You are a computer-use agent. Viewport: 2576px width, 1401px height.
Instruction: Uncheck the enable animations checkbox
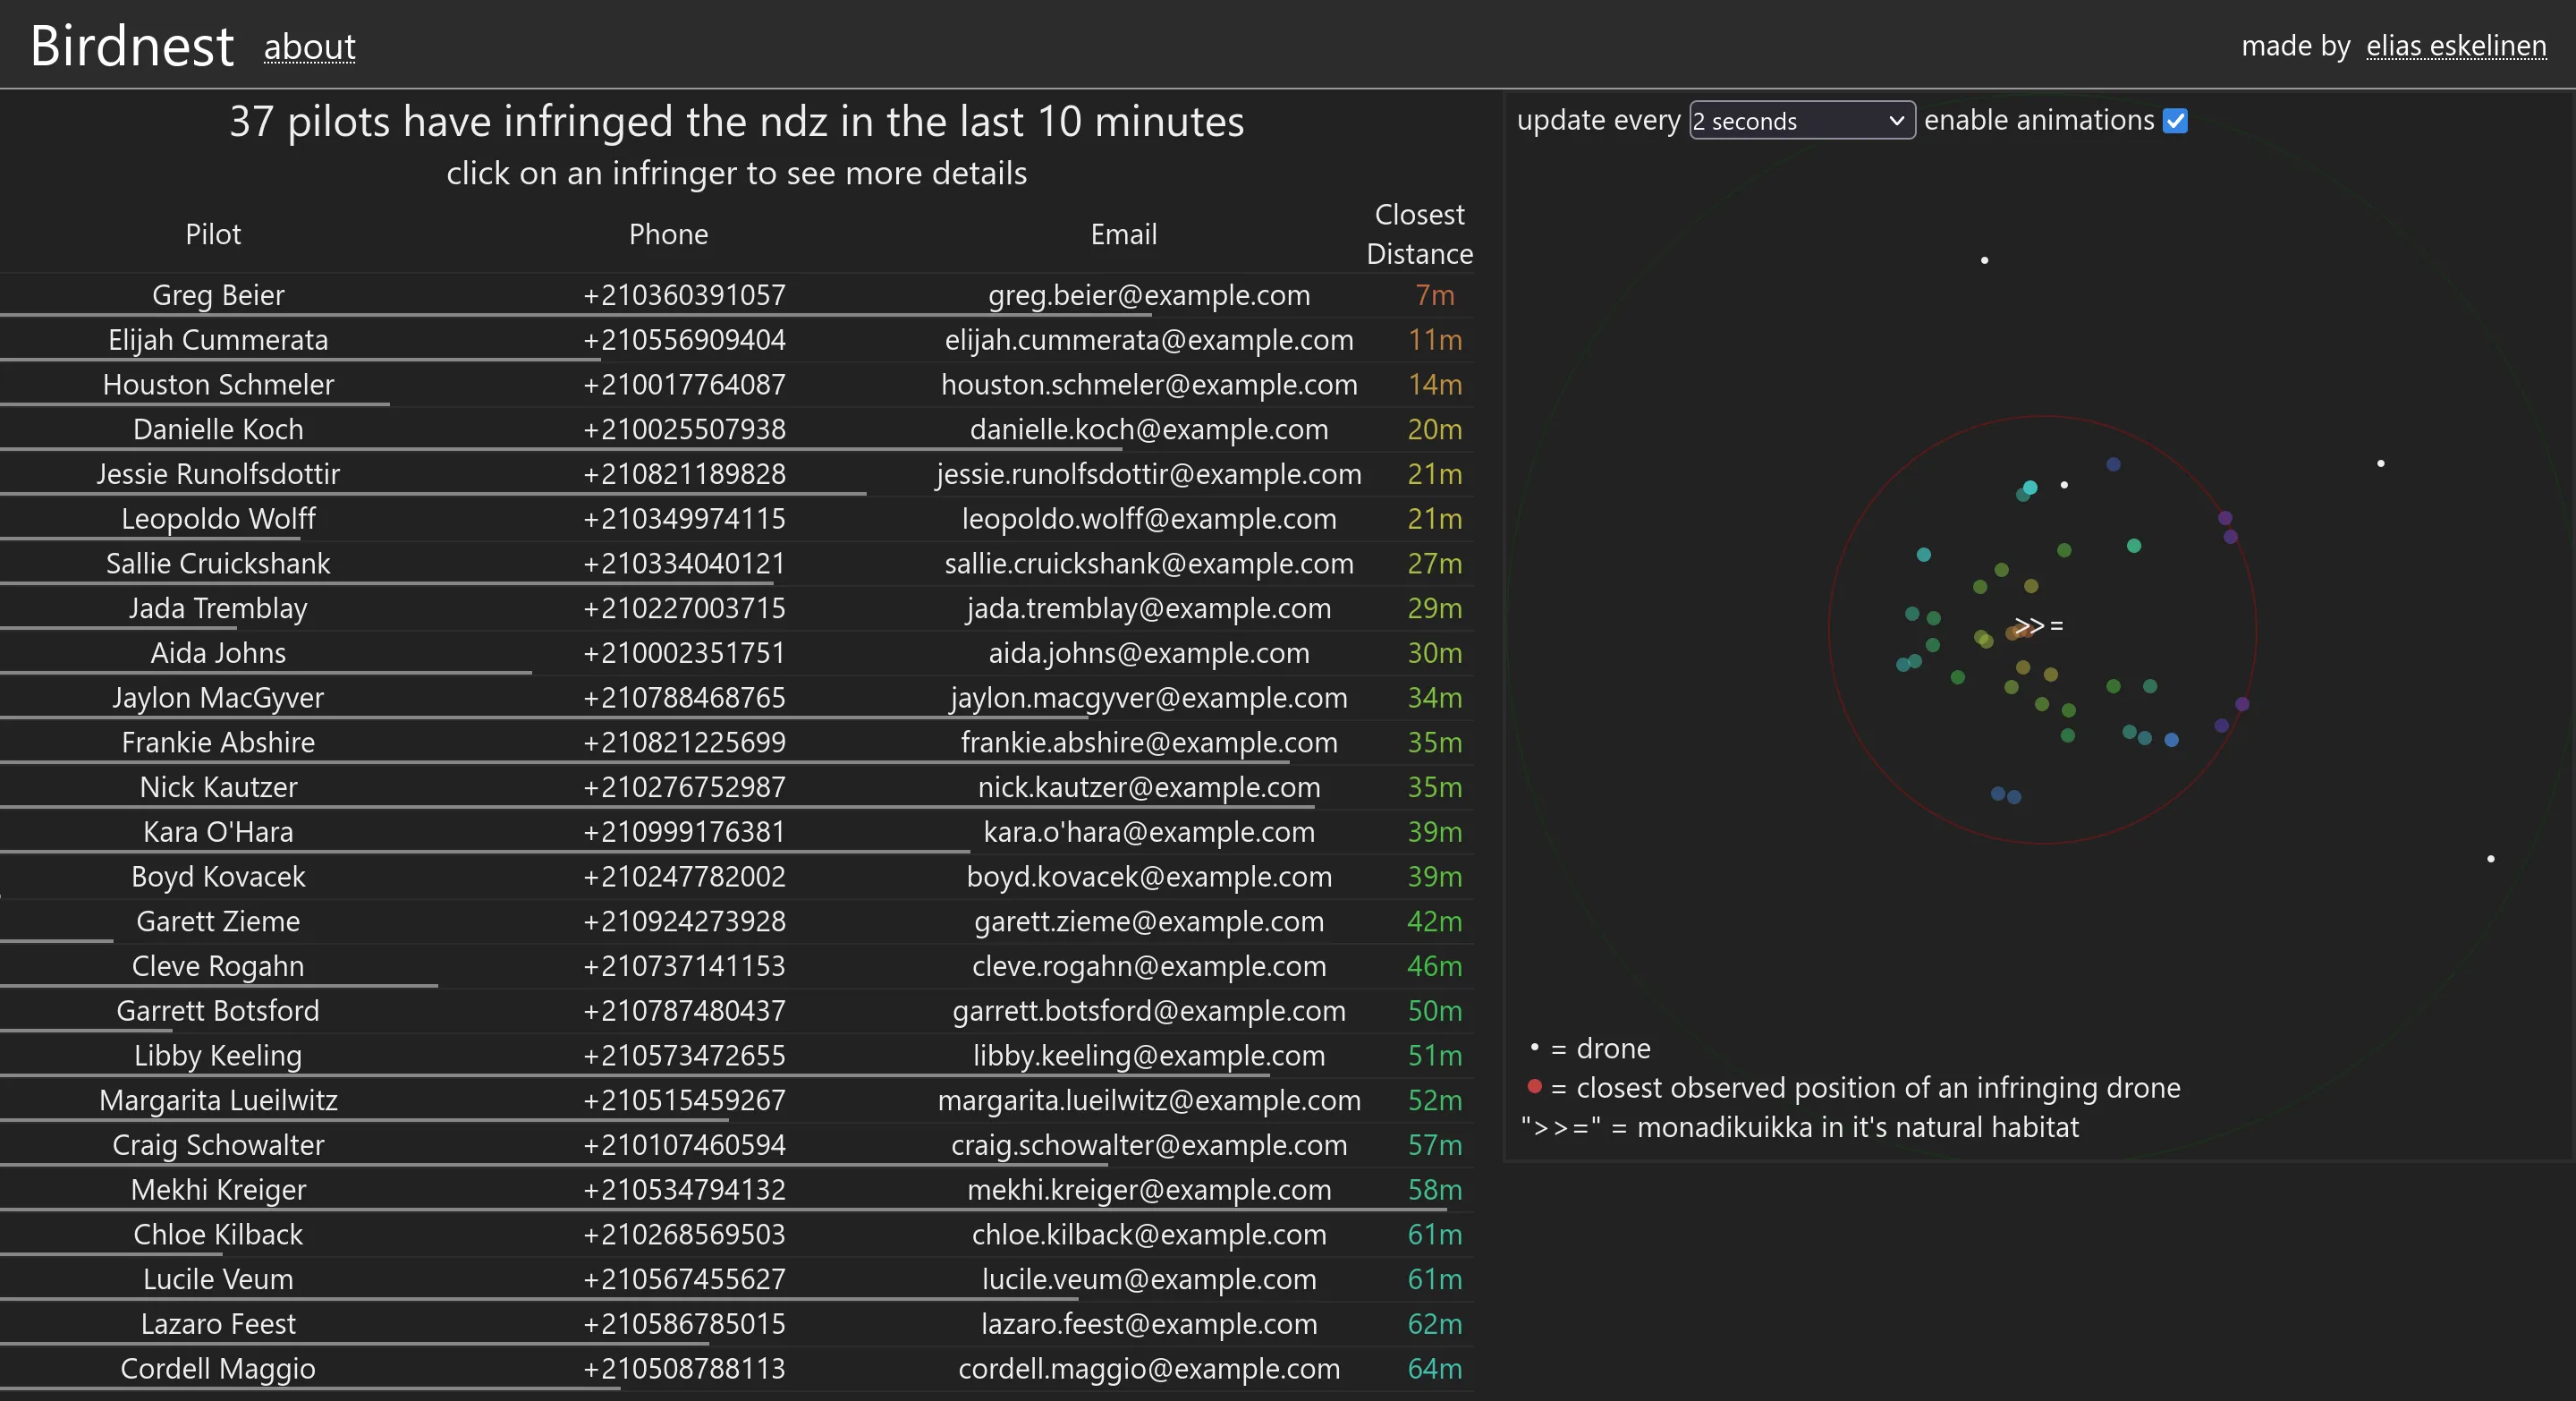2175,120
